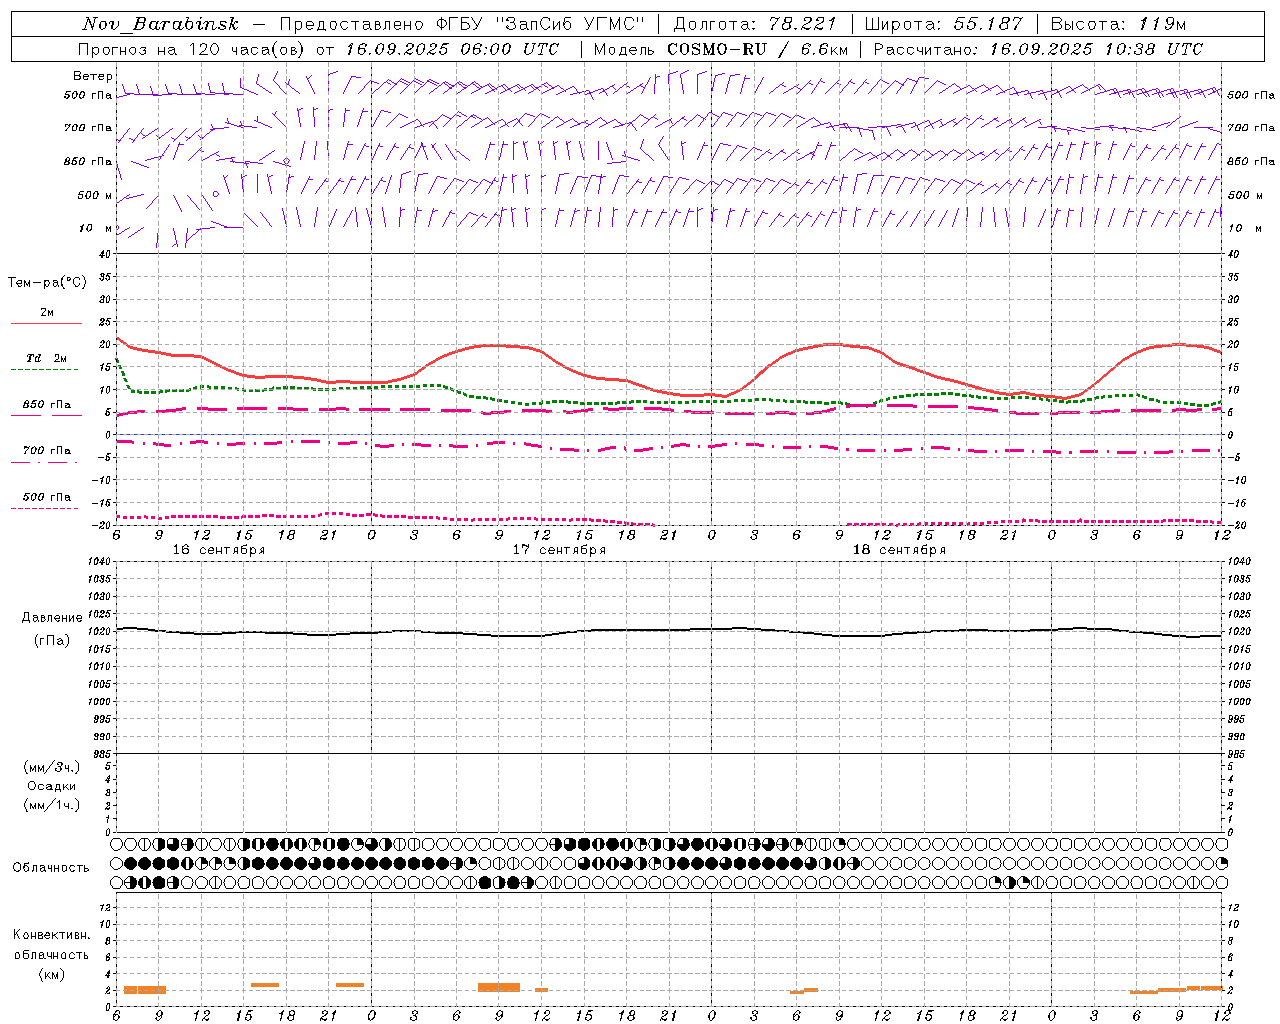Click the (км) unit label for convective clouds
Image resolution: width=1280 pixels, height=1024 pixels.
pos(51,974)
